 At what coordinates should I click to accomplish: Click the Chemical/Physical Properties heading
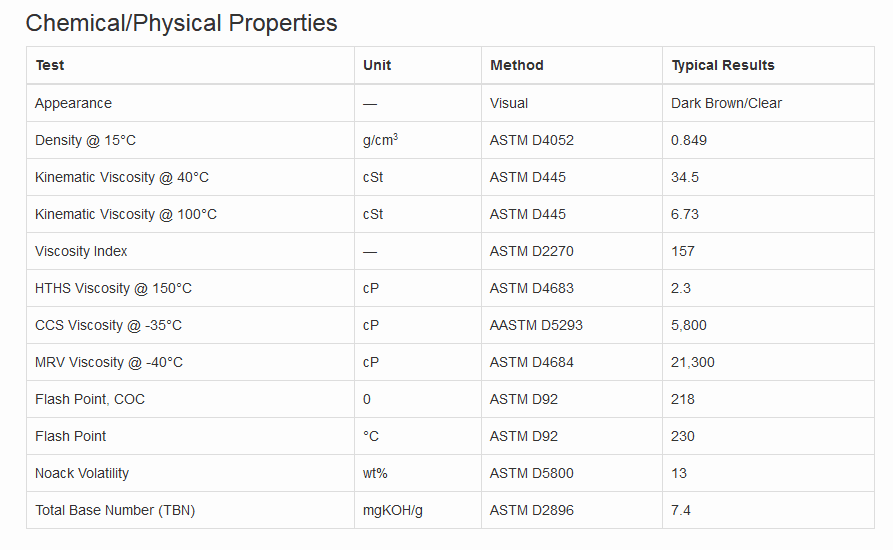tap(181, 23)
